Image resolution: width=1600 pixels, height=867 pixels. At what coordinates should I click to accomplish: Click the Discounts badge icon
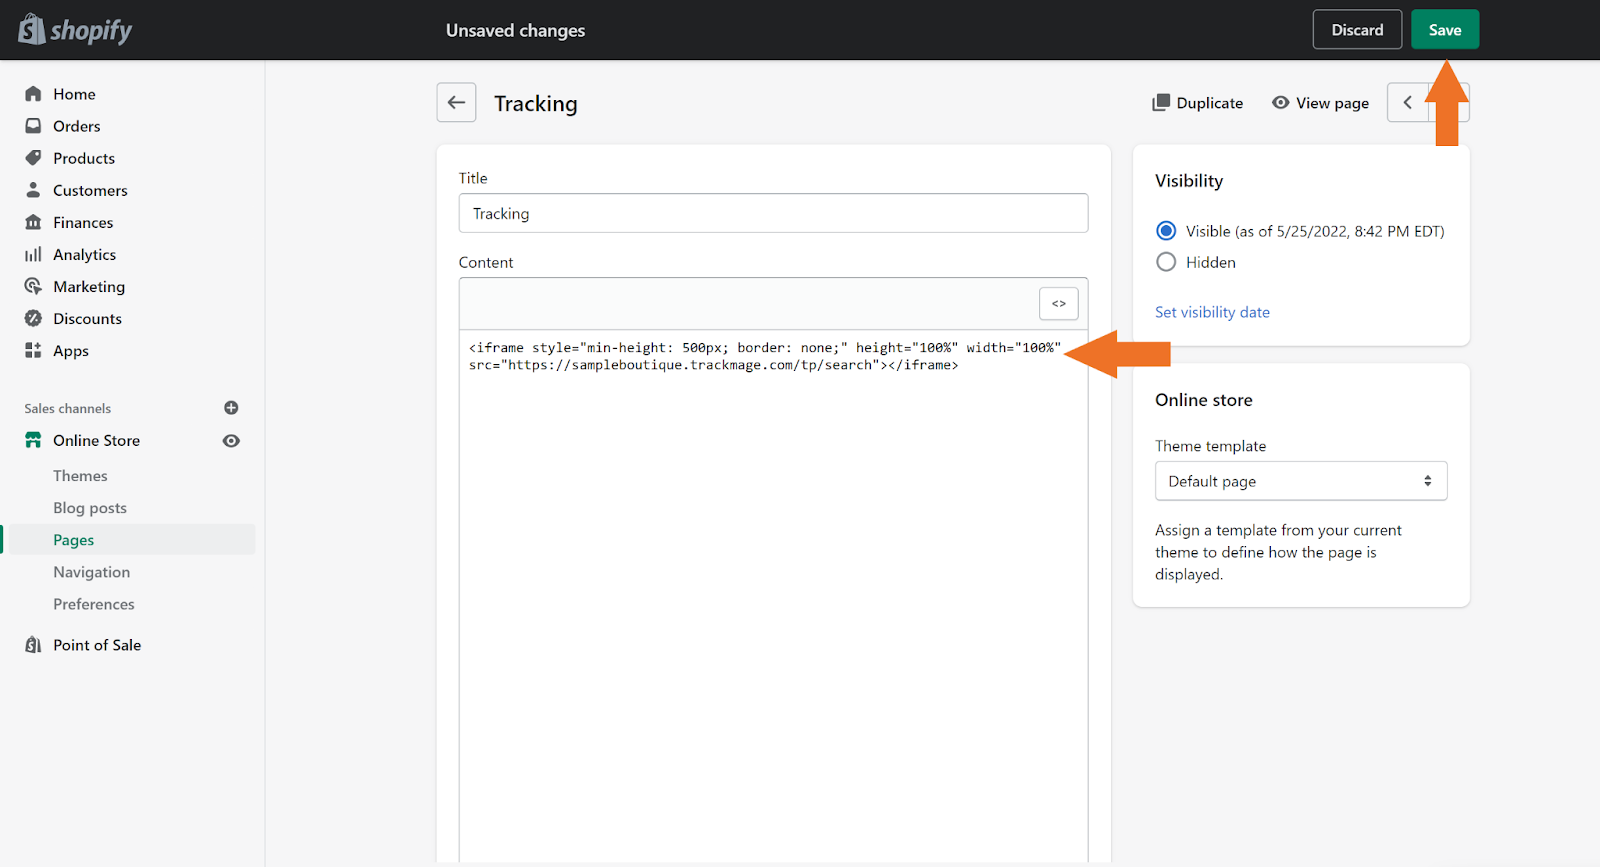point(33,318)
